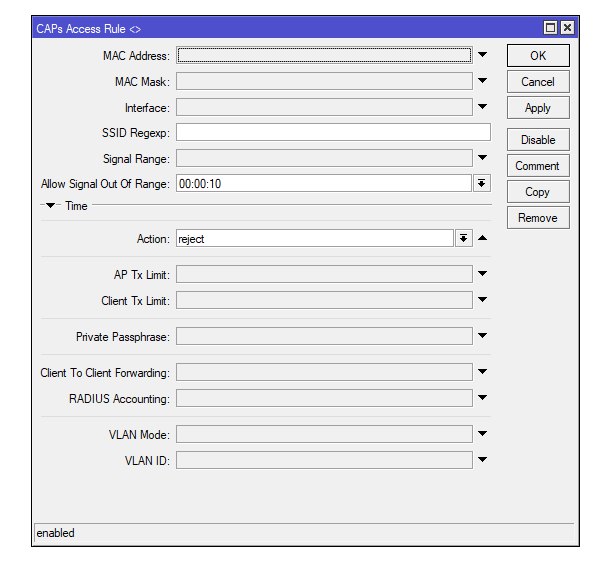Screen dimensions: 615x578
Task: Expand the Private Passphrase arrow
Action: (482, 336)
